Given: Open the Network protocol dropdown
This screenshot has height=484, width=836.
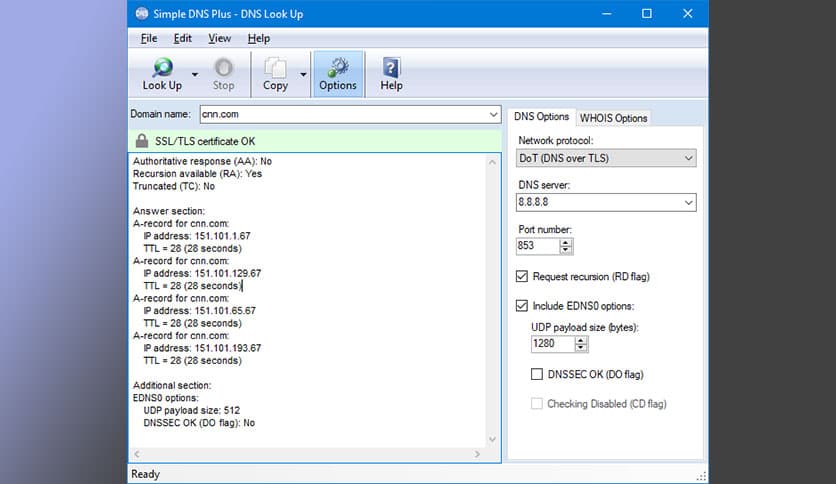Looking at the screenshot, I should [x=688, y=158].
